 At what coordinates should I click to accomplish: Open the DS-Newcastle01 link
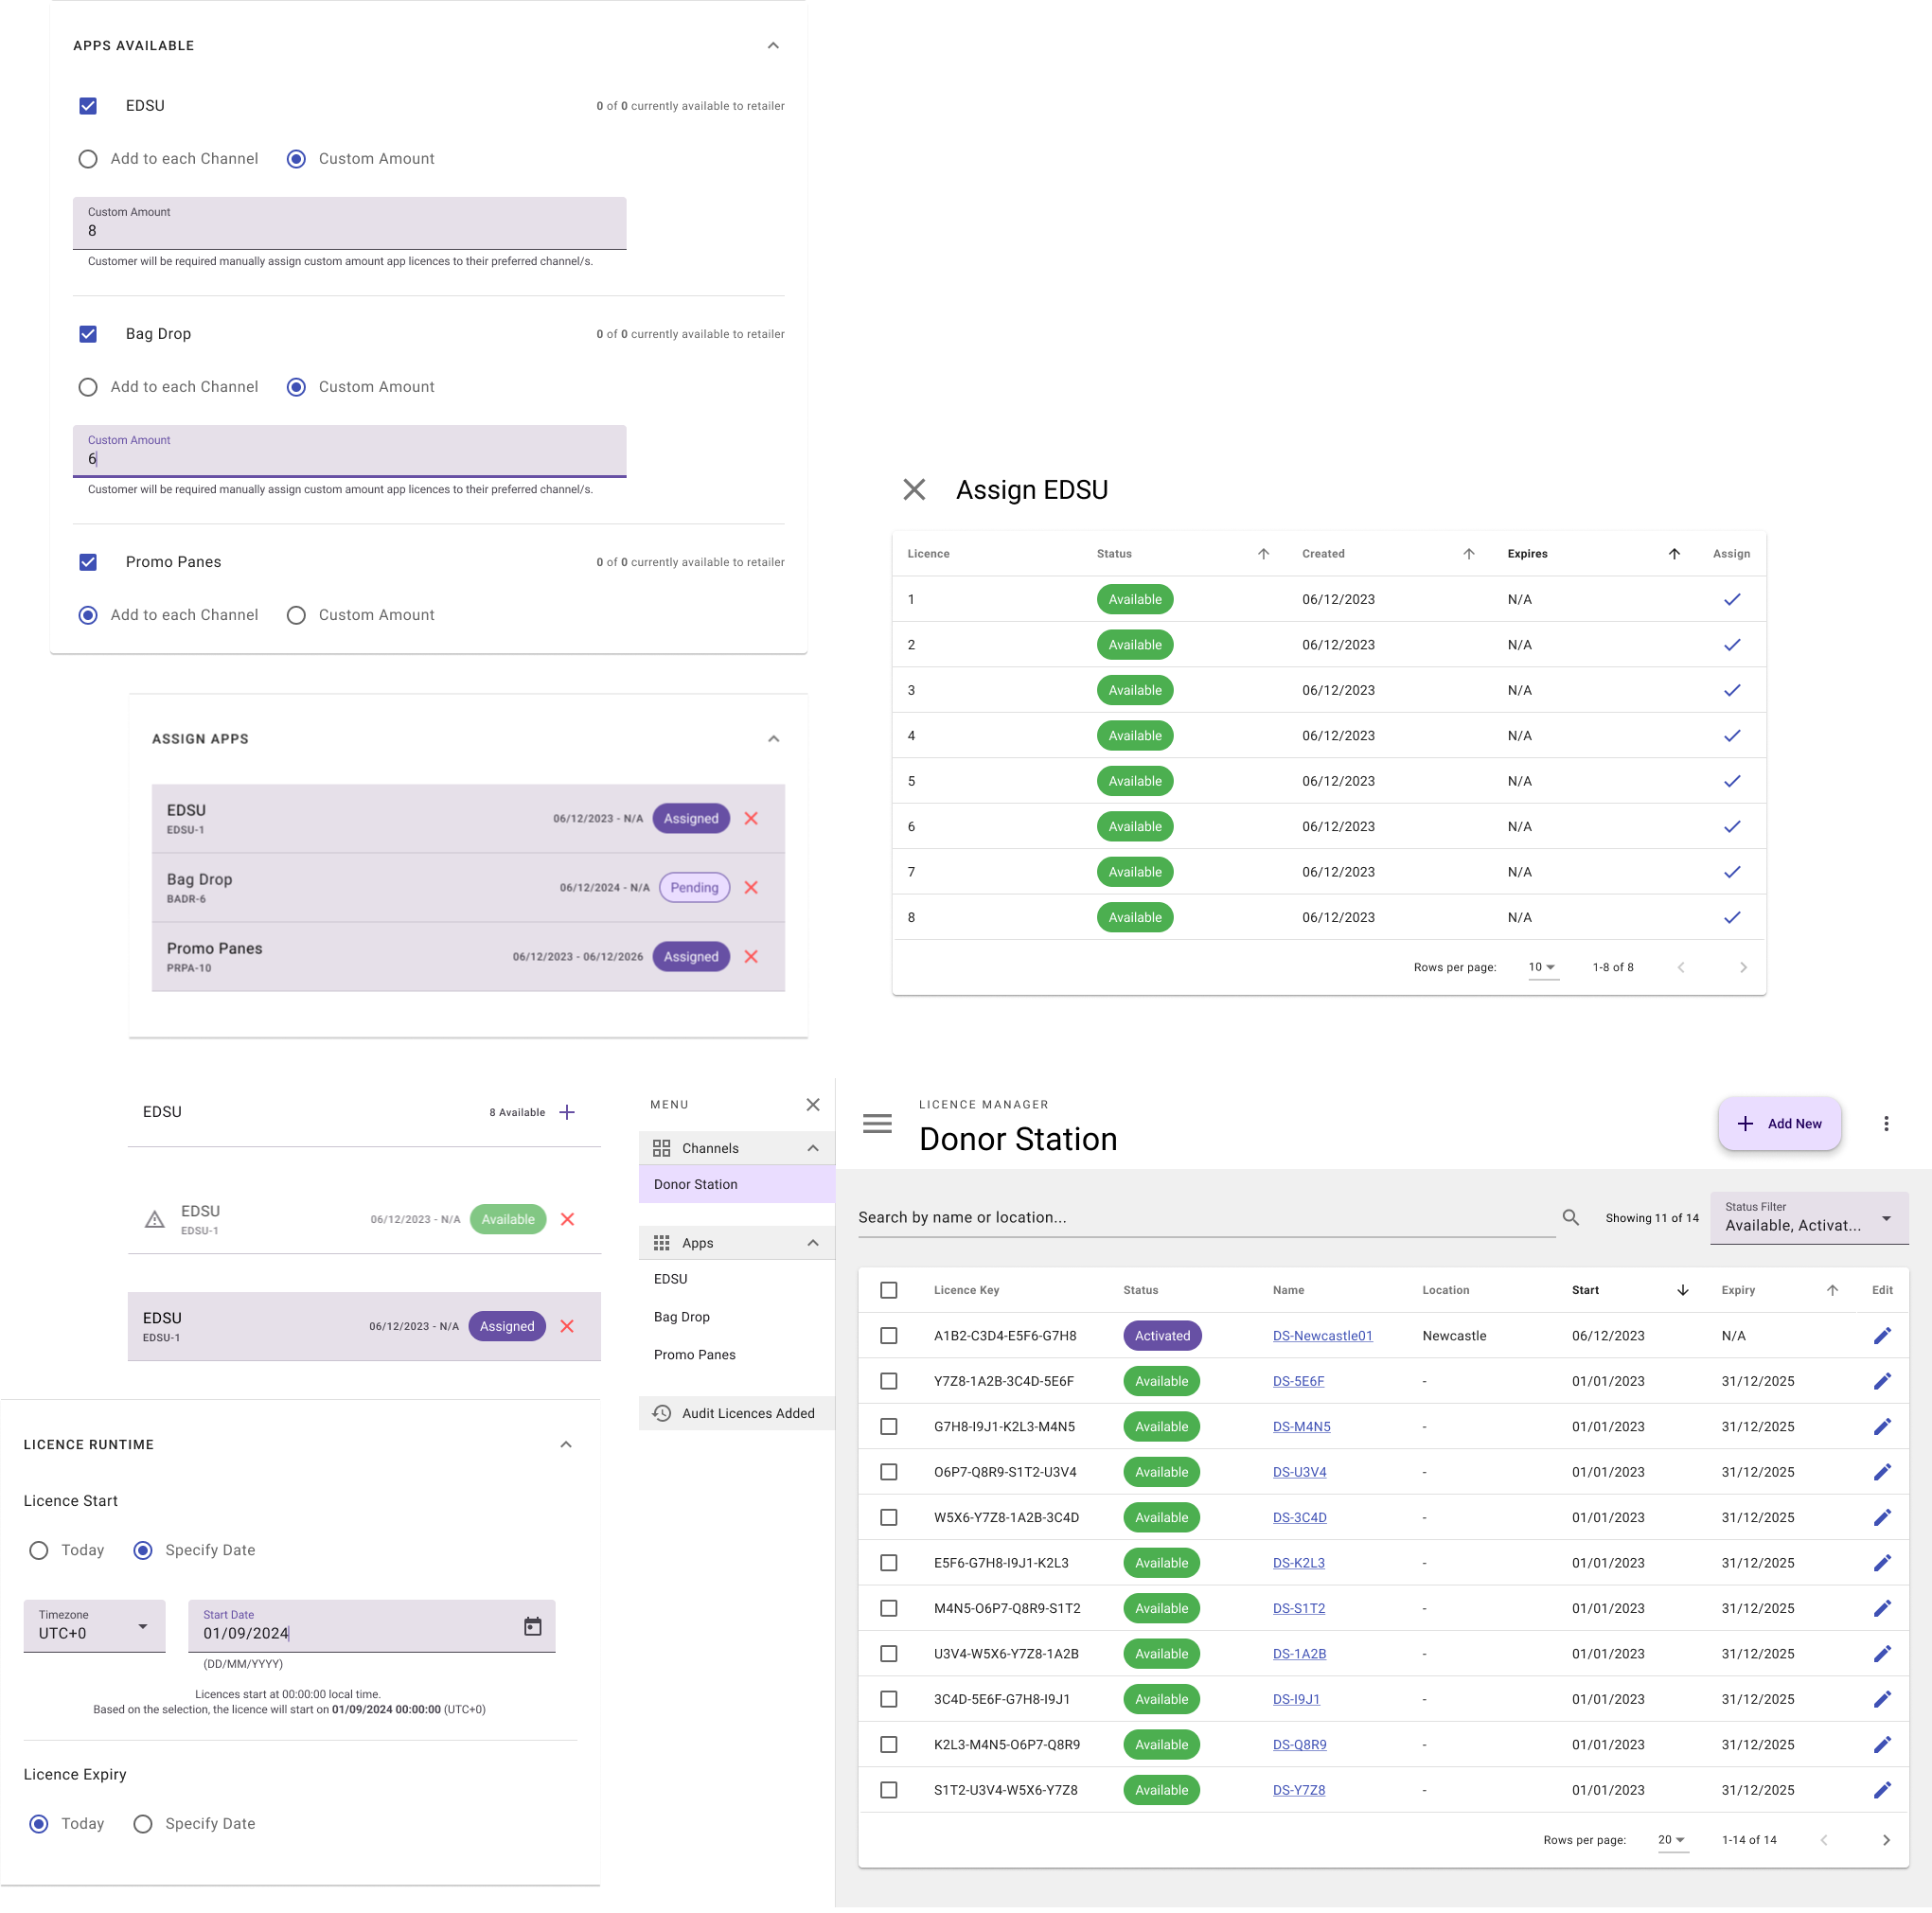coord(1322,1335)
